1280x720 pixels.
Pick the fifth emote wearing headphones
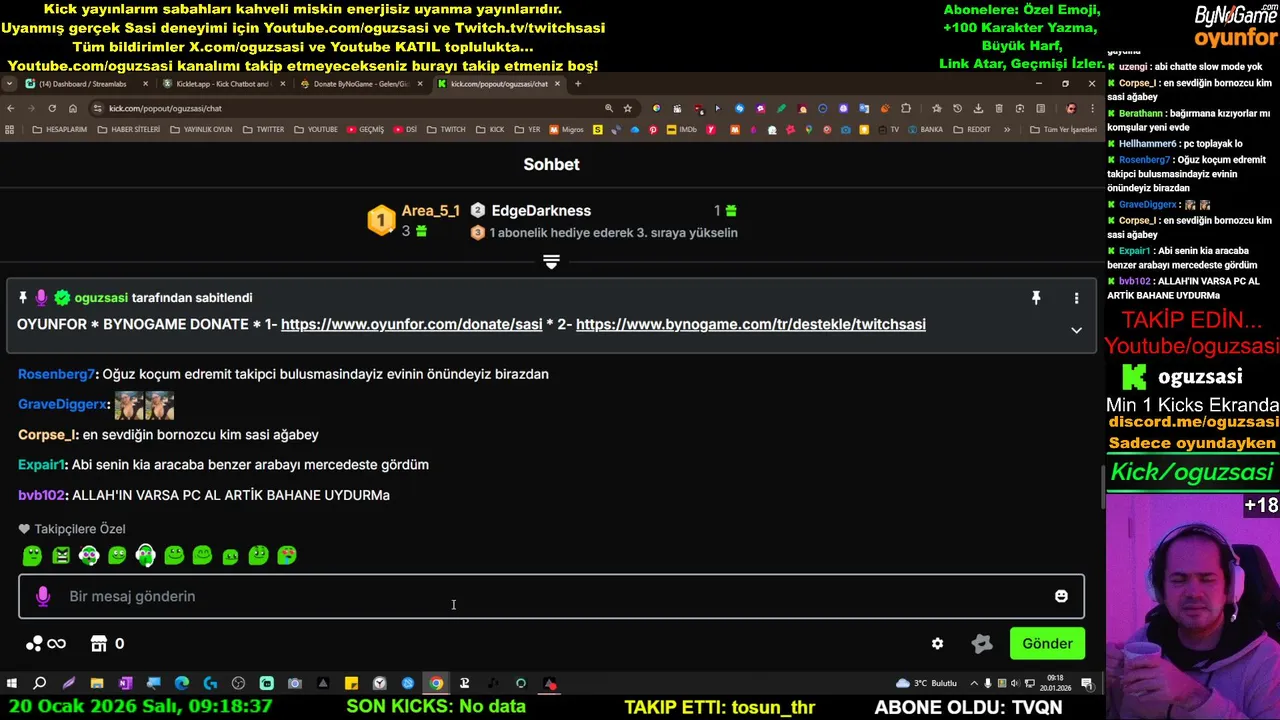[x=146, y=555]
